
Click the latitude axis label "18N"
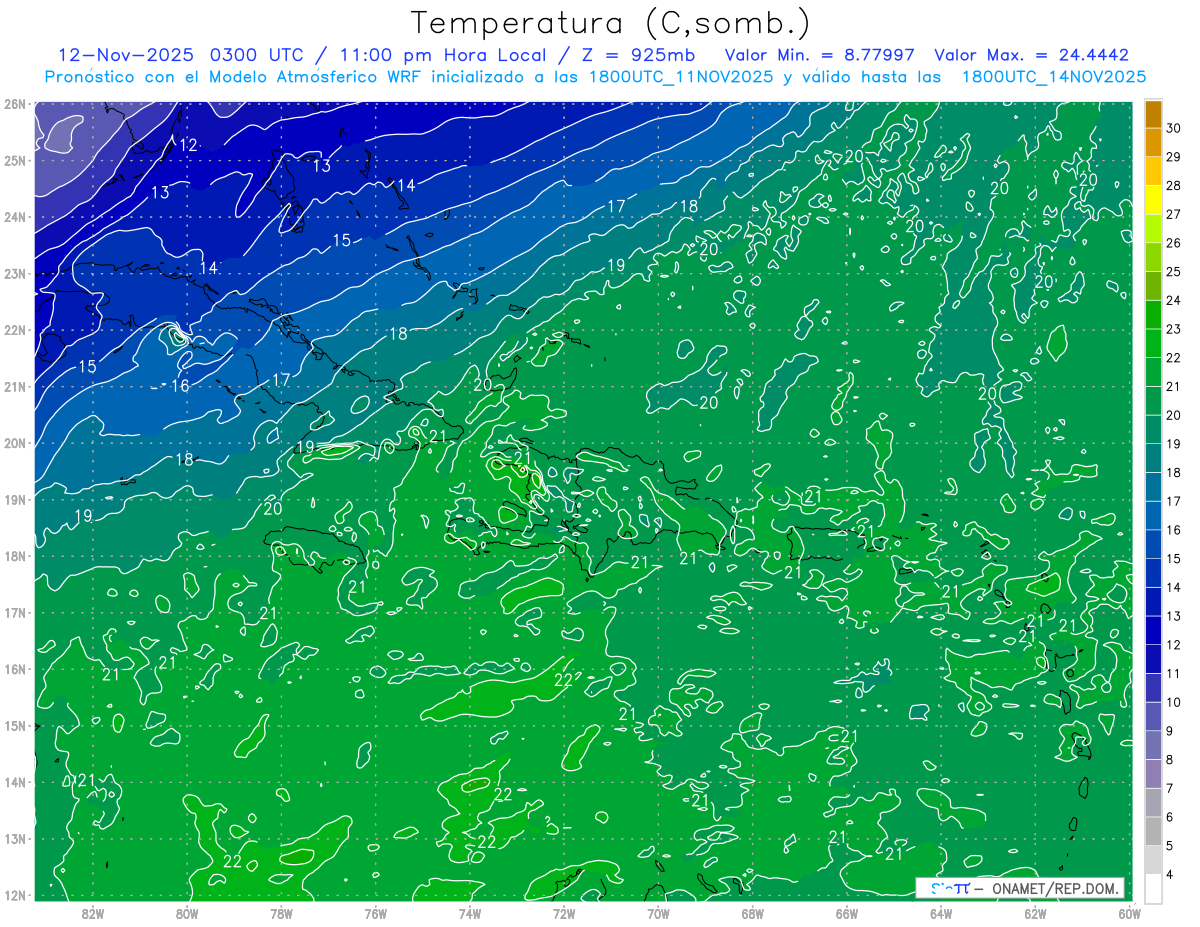[15, 556]
